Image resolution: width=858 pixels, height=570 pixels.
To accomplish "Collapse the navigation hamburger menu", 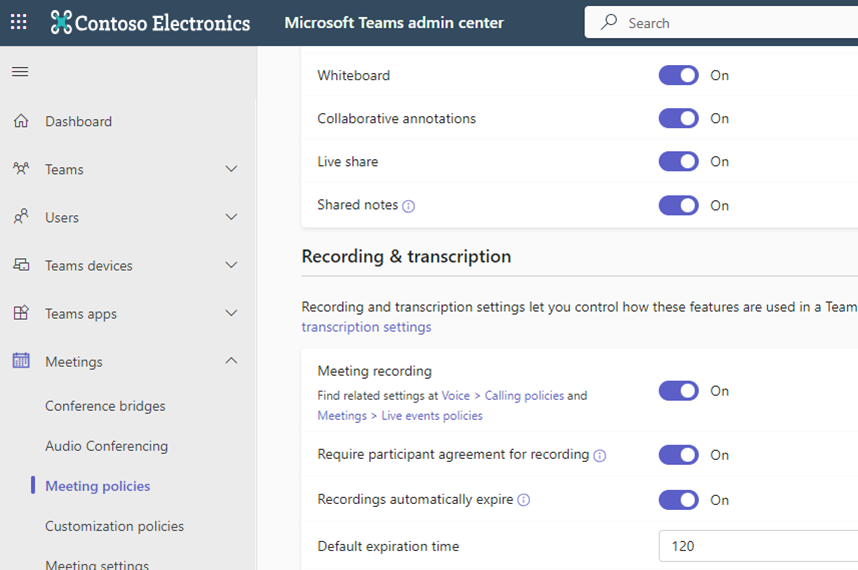I will [x=20, y=72].
